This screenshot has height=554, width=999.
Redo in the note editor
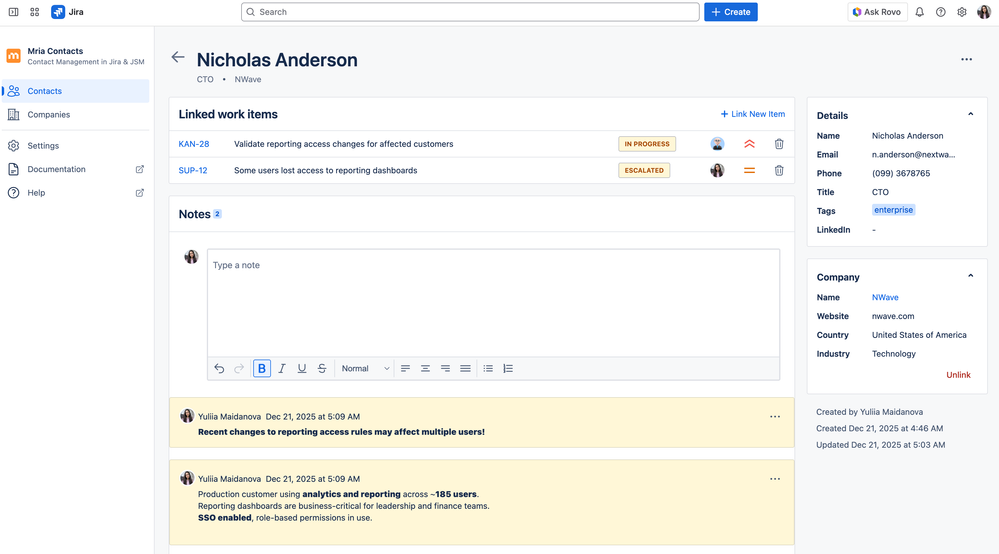[239, 369]
